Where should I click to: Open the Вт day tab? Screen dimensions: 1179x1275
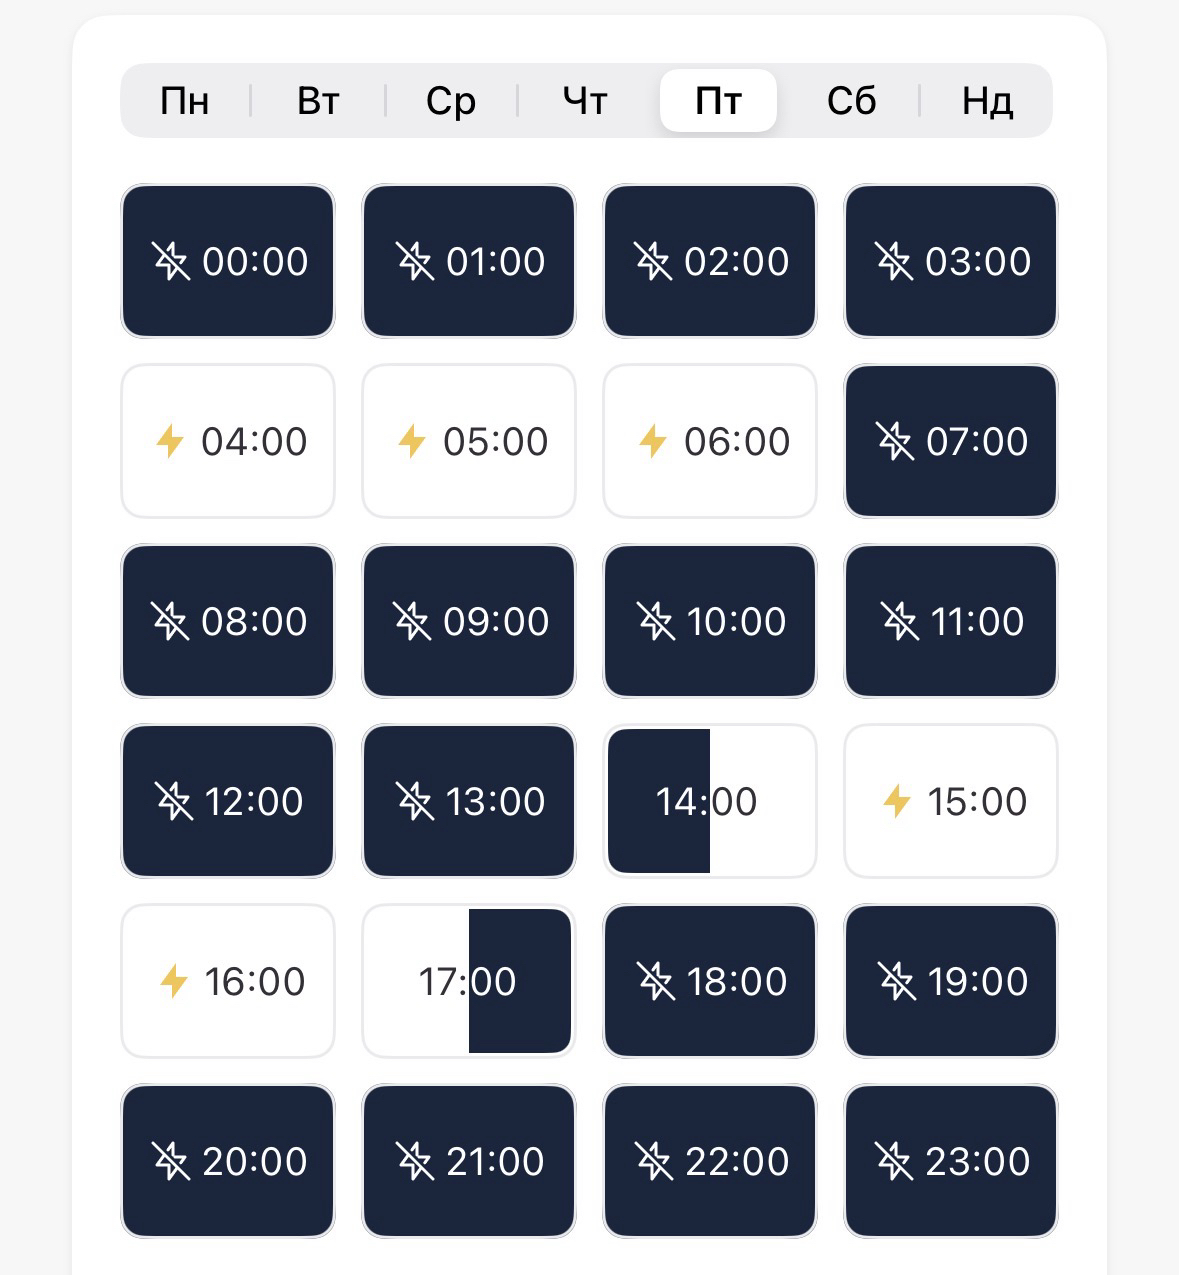click(x=318, y=101)
